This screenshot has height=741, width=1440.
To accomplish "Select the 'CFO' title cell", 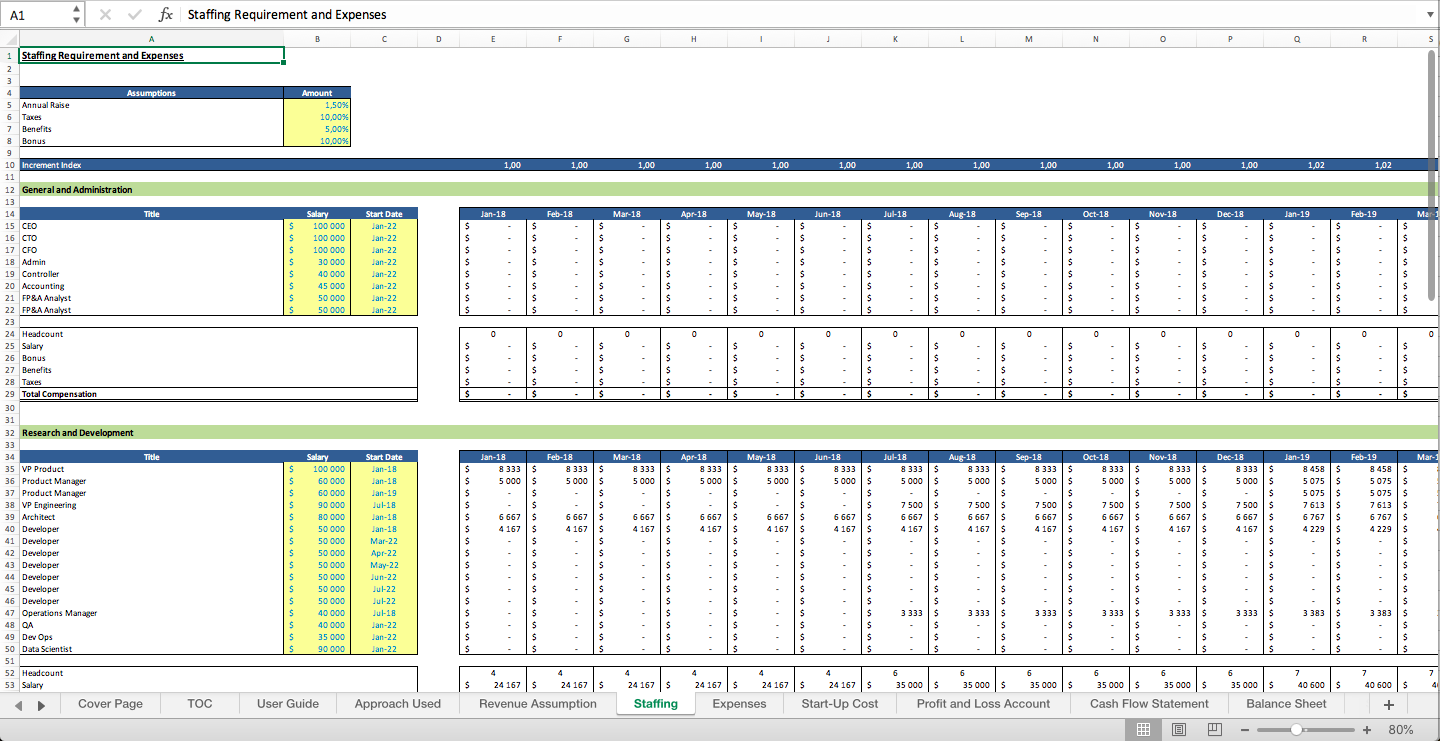I will coord(151,250).
